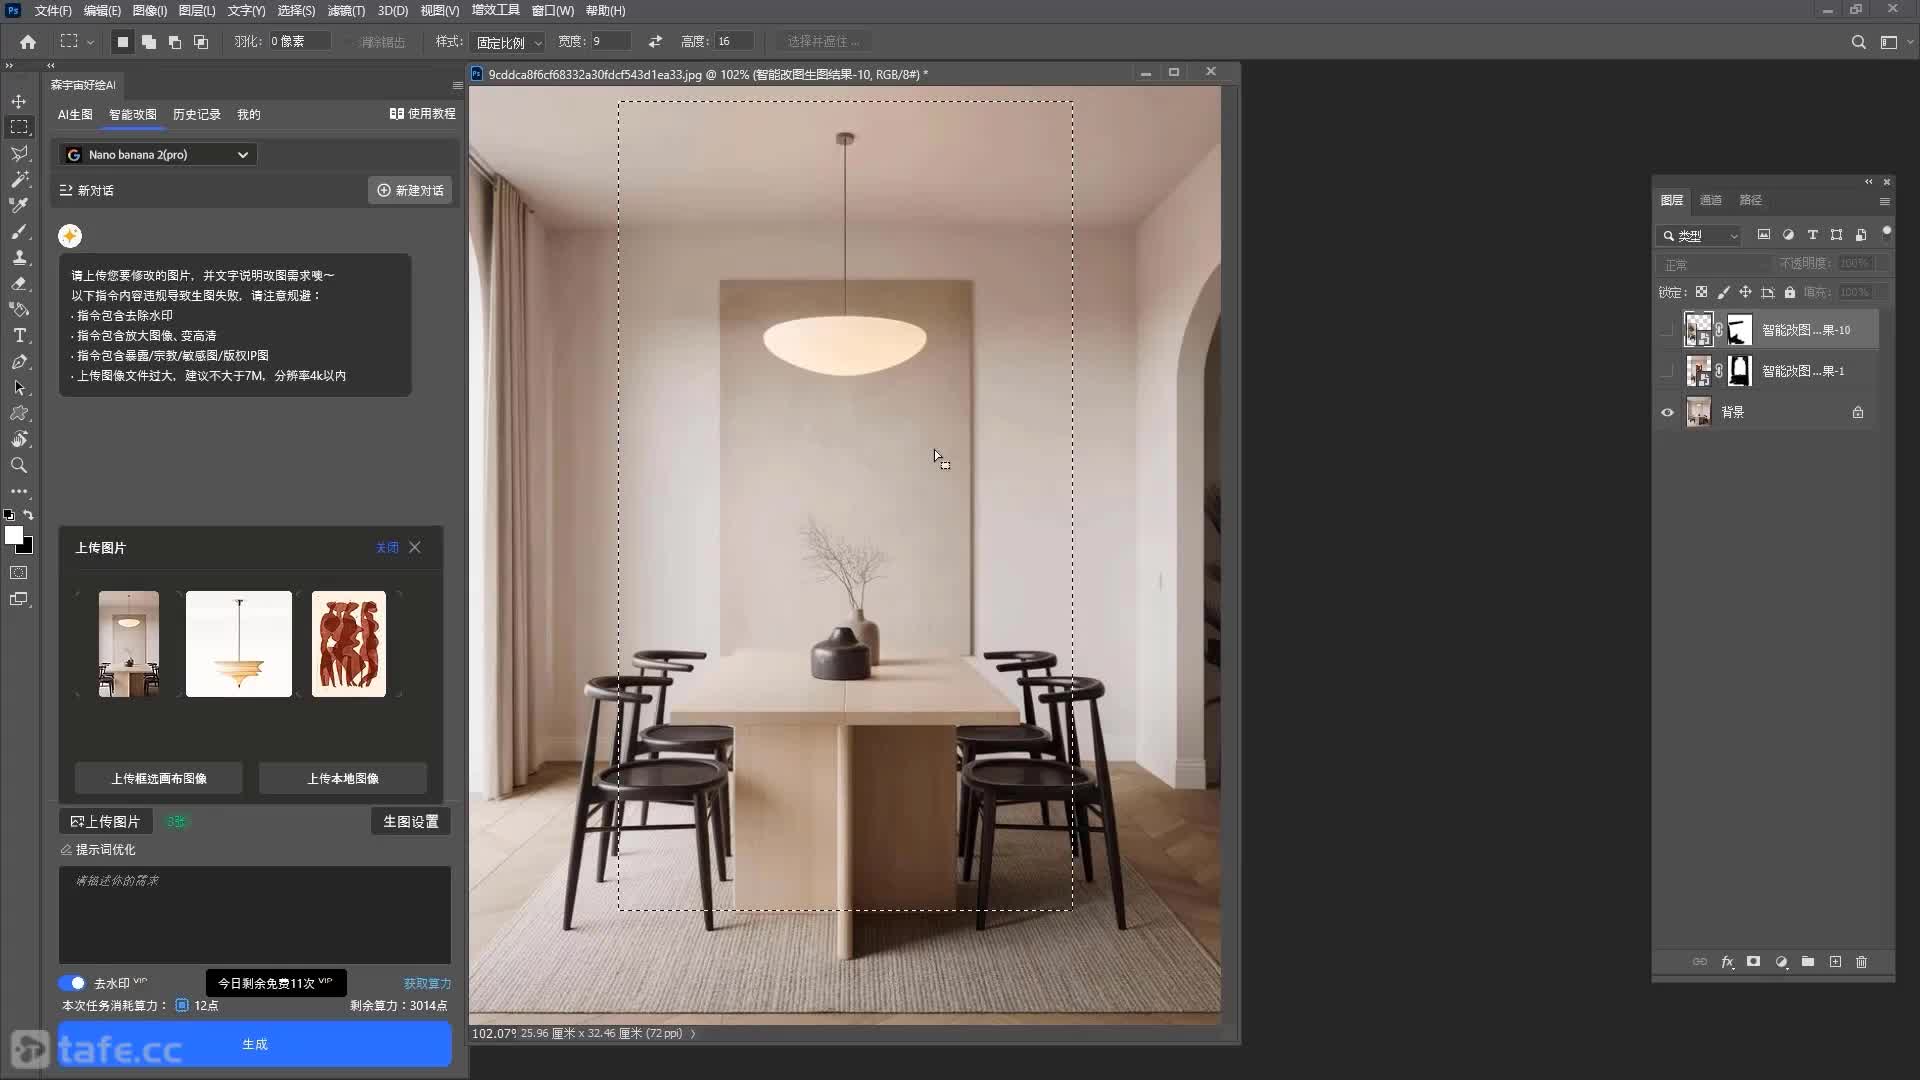The width and height of the screenshot is (1920, 1080).
Task: Expand the layer 类型 filter dropdown
Action: [x=1699, y=236]
